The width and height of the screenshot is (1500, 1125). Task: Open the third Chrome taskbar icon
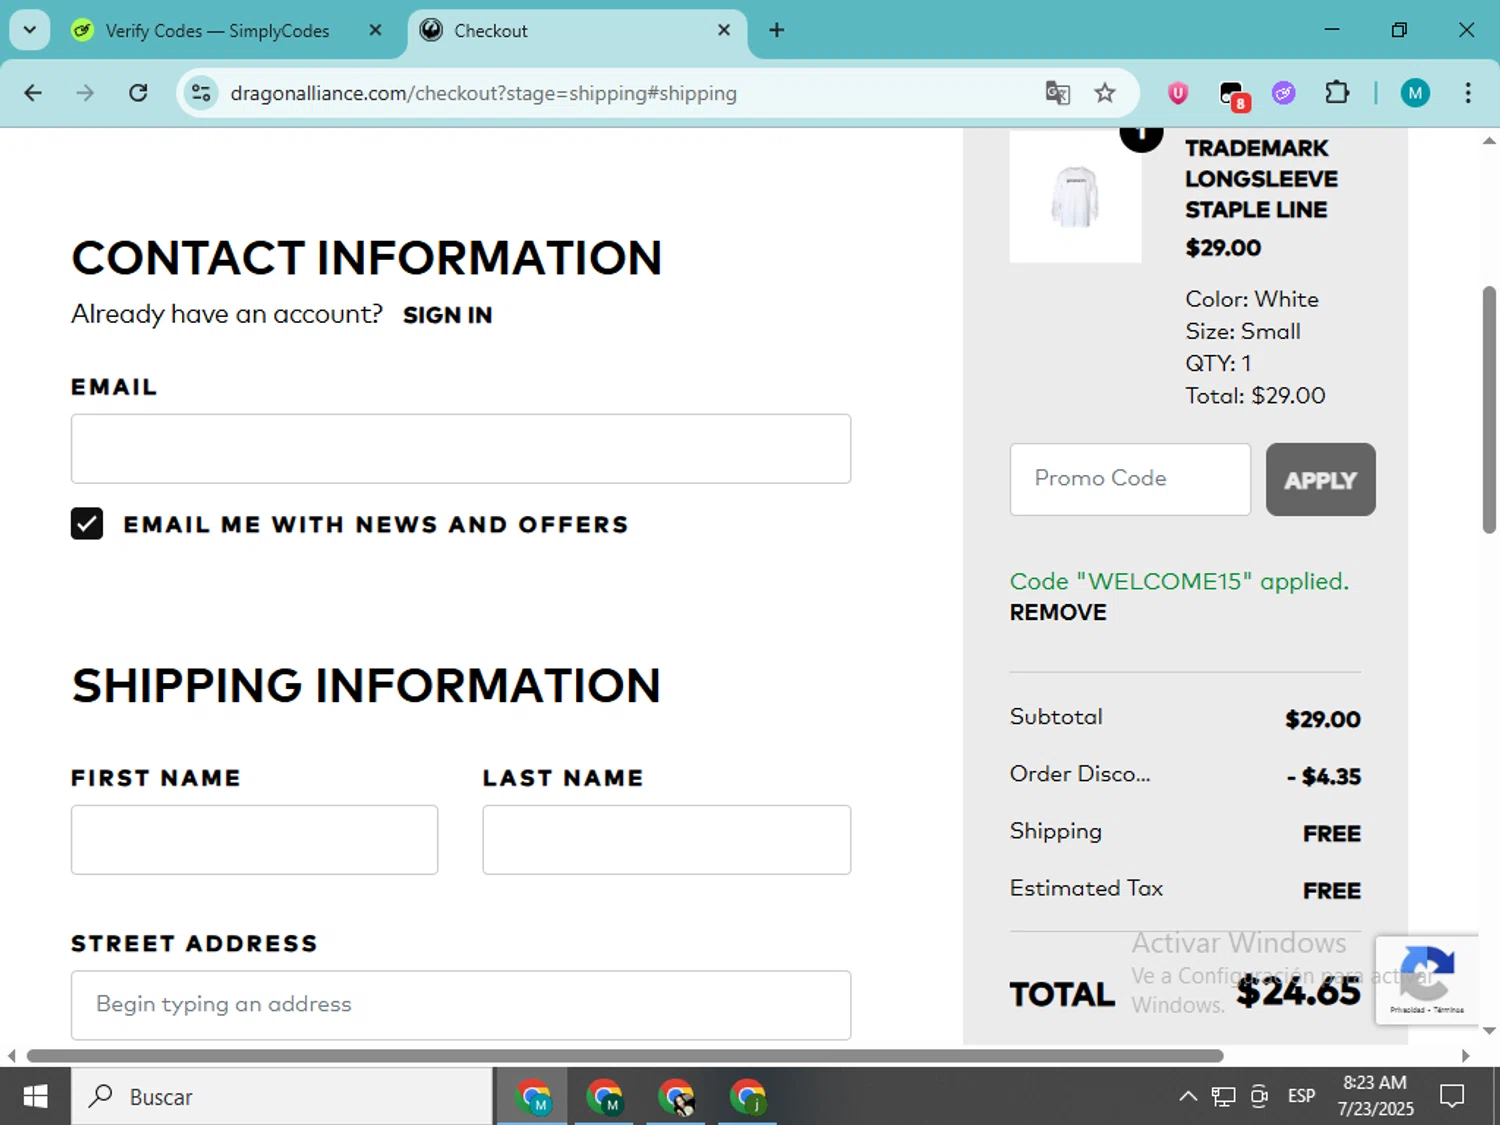676,1097
